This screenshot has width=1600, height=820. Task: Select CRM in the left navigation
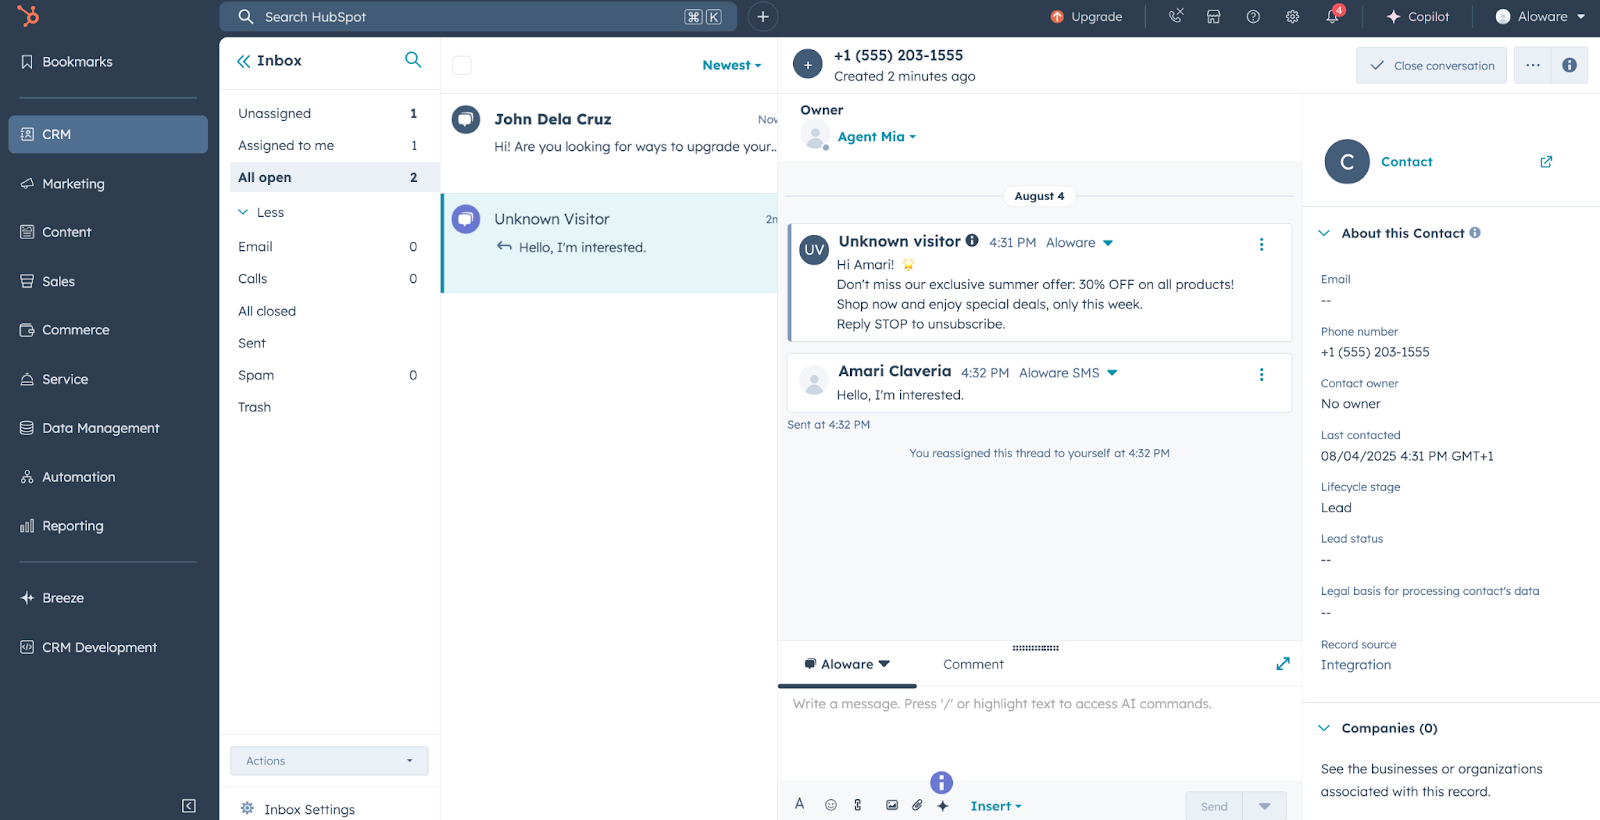point(108,134)
